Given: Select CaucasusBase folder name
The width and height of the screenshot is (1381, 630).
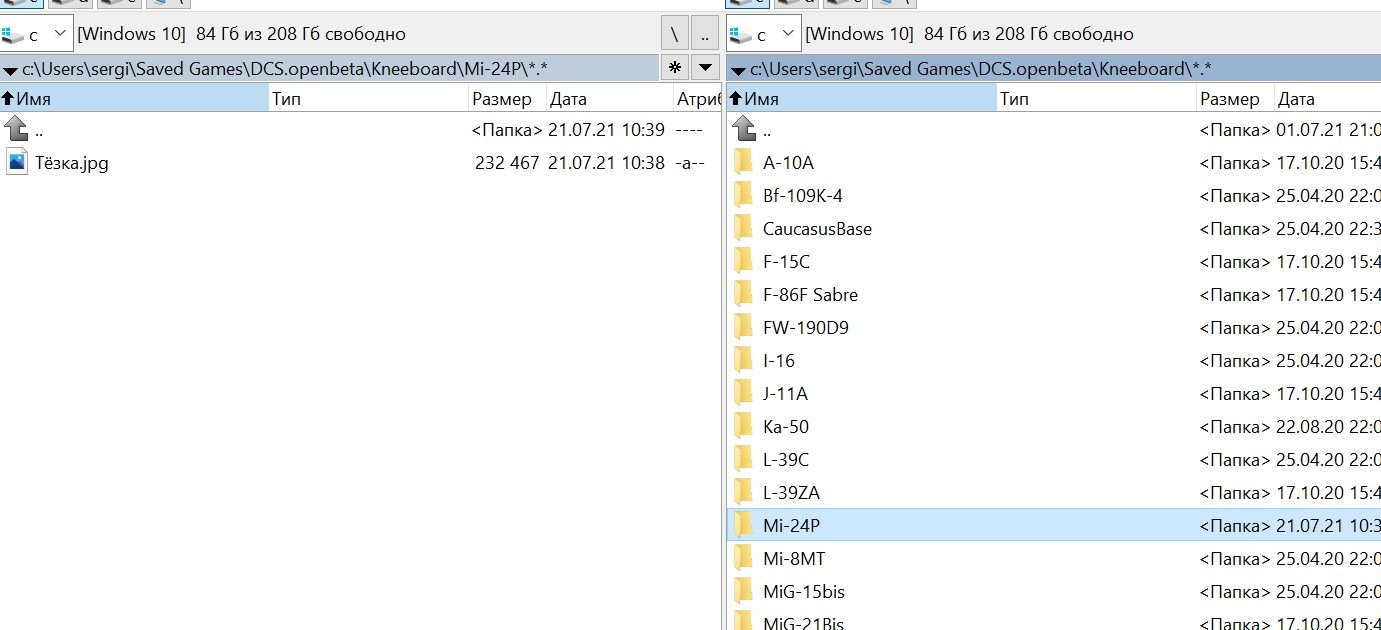Looking at the screenshot, I should tap(817, 228).
